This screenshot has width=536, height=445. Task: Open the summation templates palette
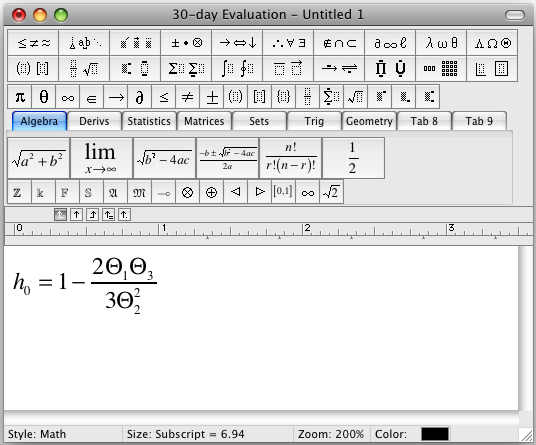[x=186, y=69]
